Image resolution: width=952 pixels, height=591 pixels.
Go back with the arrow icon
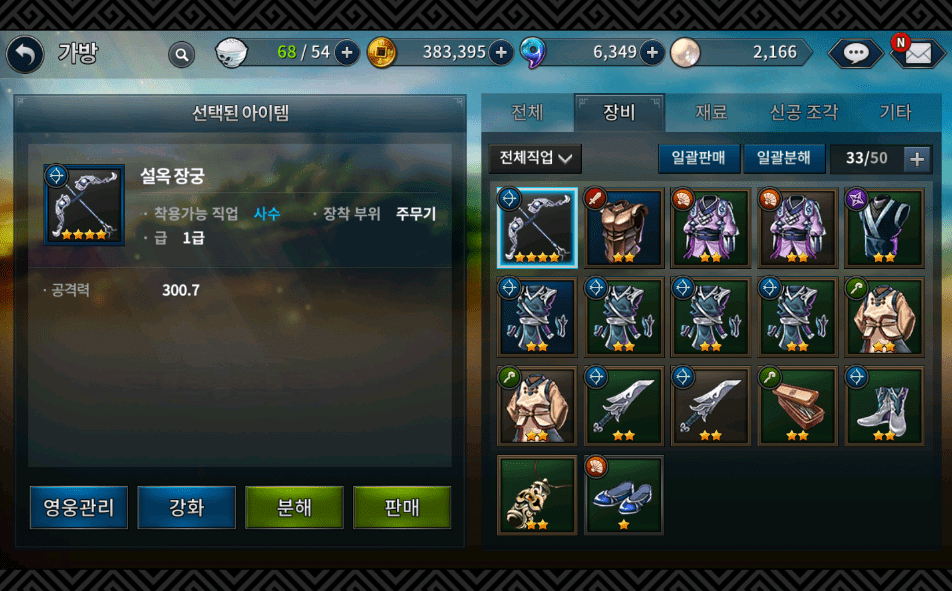coord(25,54)
